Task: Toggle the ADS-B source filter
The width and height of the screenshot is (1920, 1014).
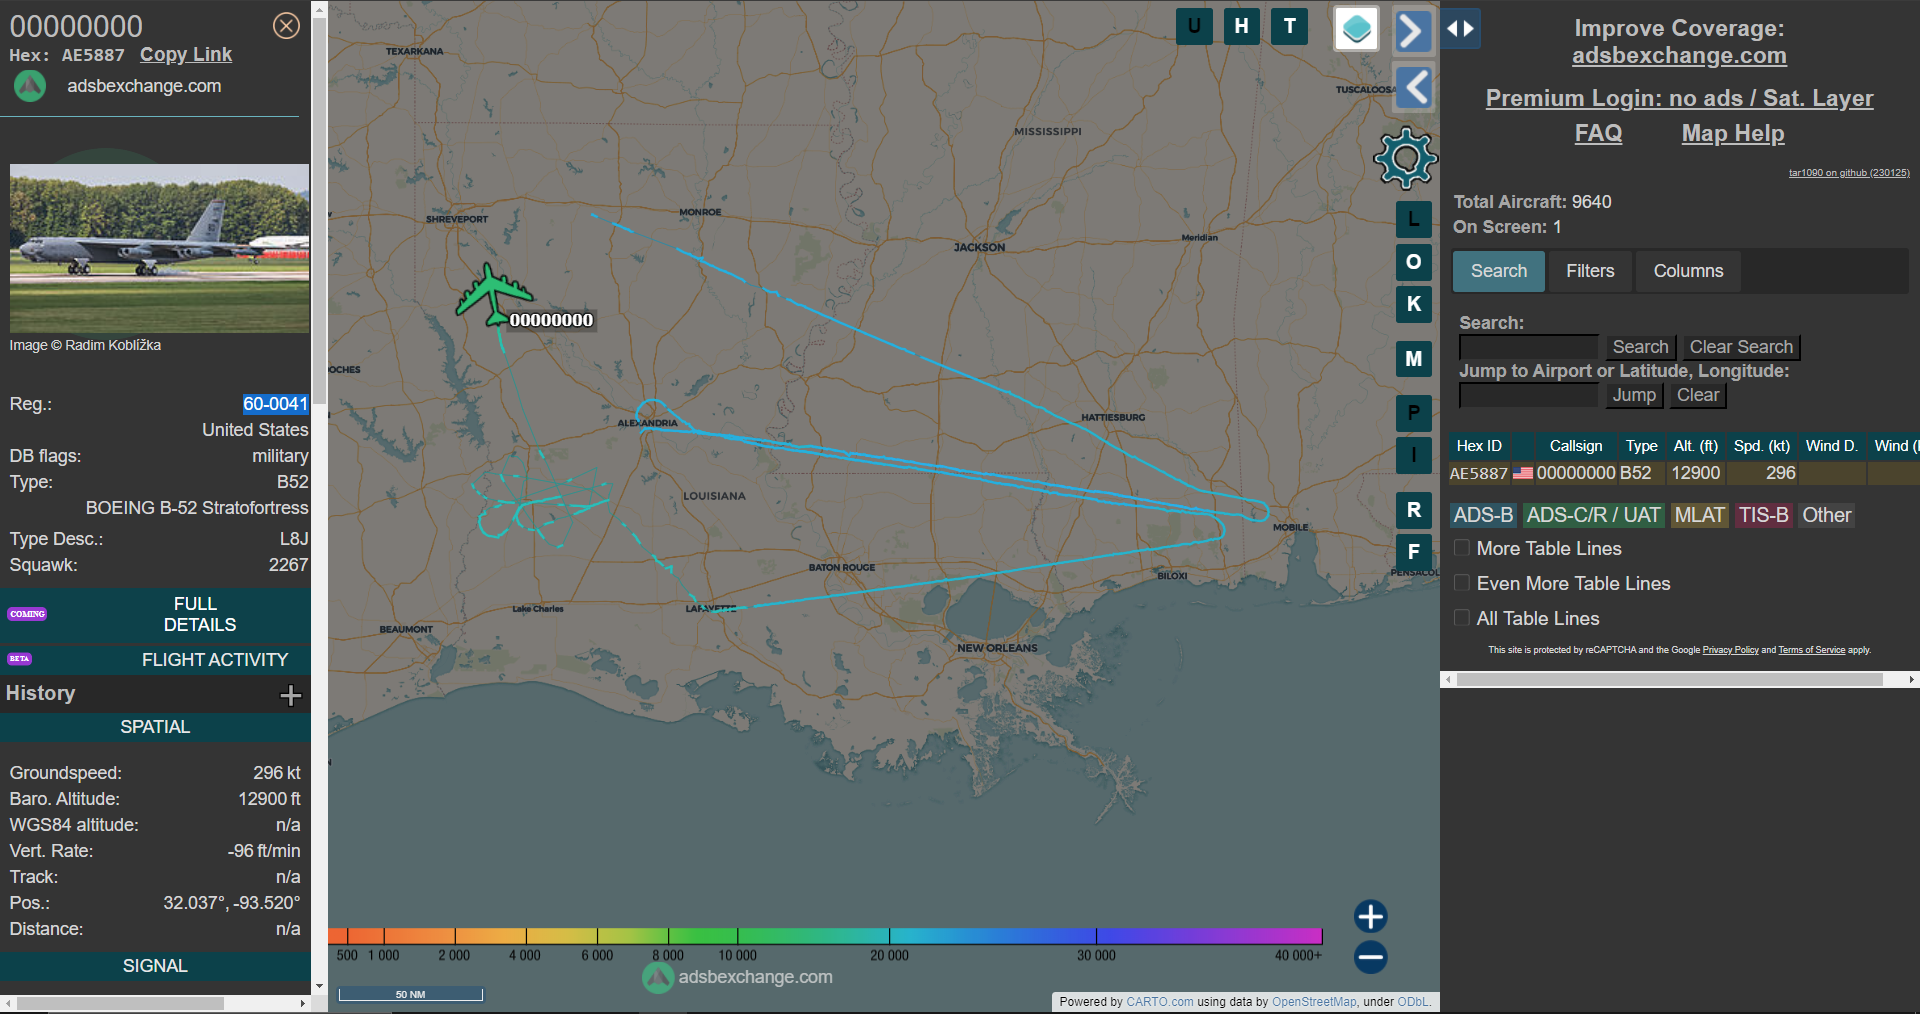Action: (x=1483, y=515)
